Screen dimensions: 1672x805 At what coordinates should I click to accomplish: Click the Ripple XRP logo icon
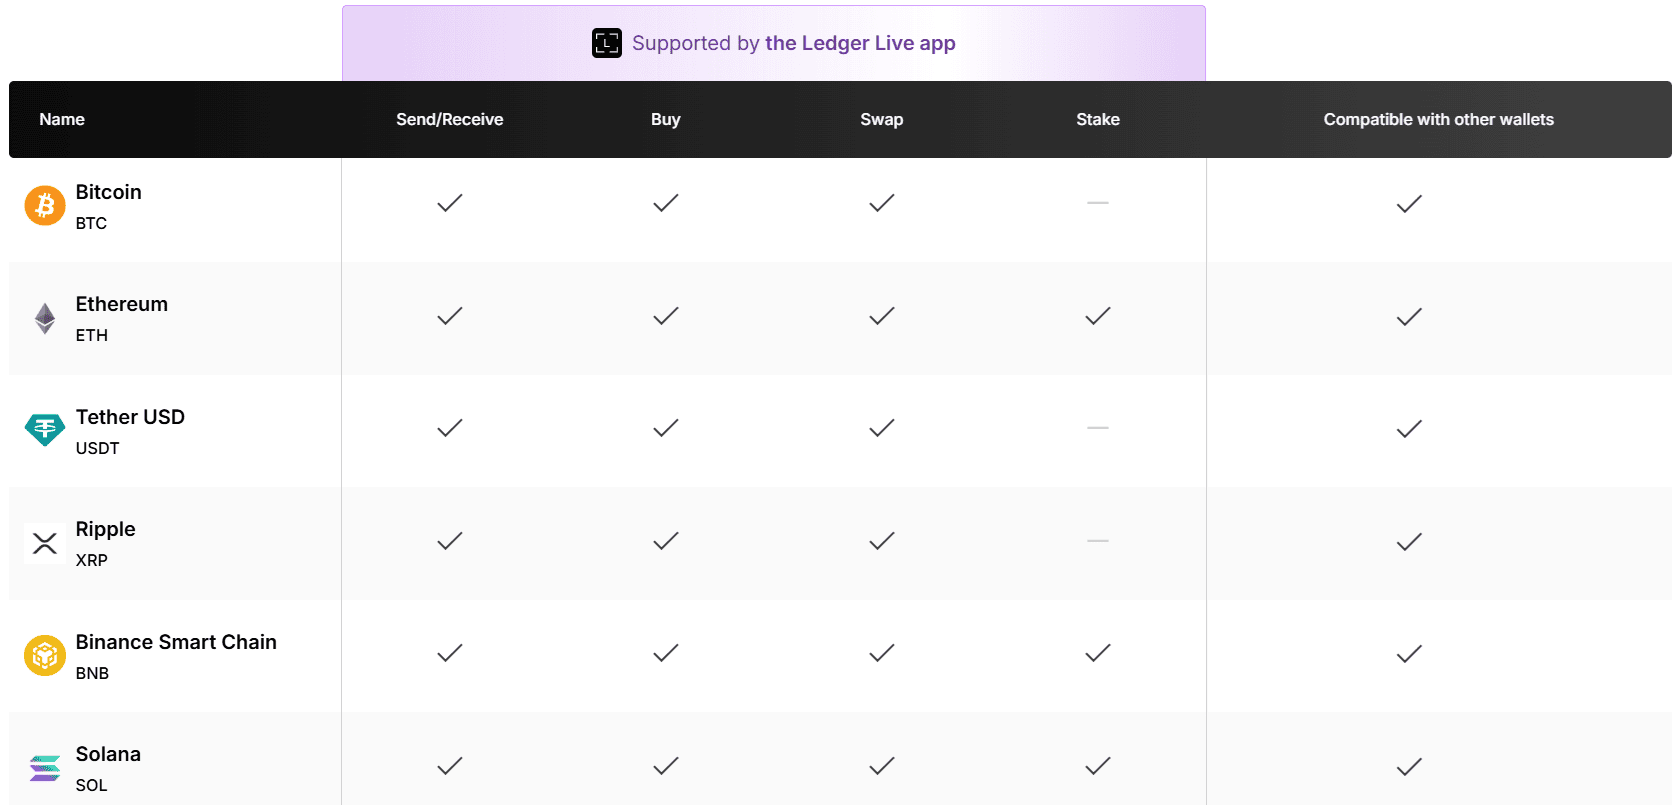click(x=45, y=543)
